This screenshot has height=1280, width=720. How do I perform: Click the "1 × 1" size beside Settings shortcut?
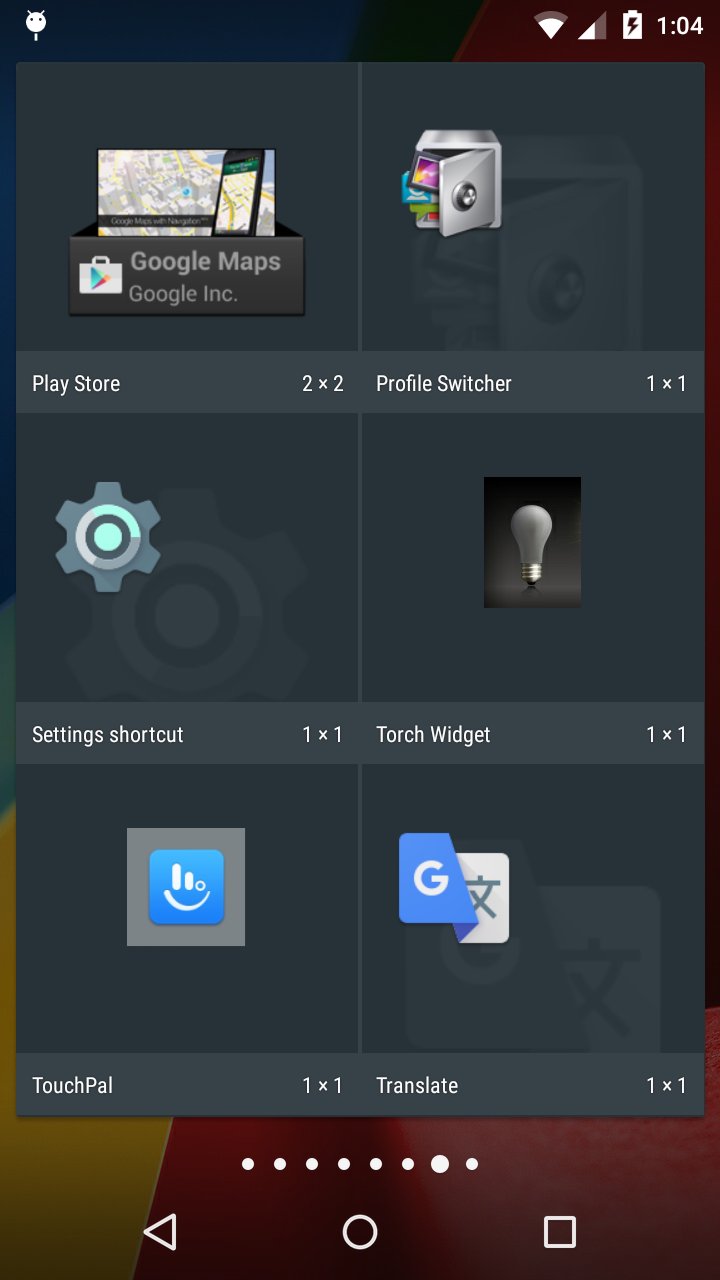(323, 735)
